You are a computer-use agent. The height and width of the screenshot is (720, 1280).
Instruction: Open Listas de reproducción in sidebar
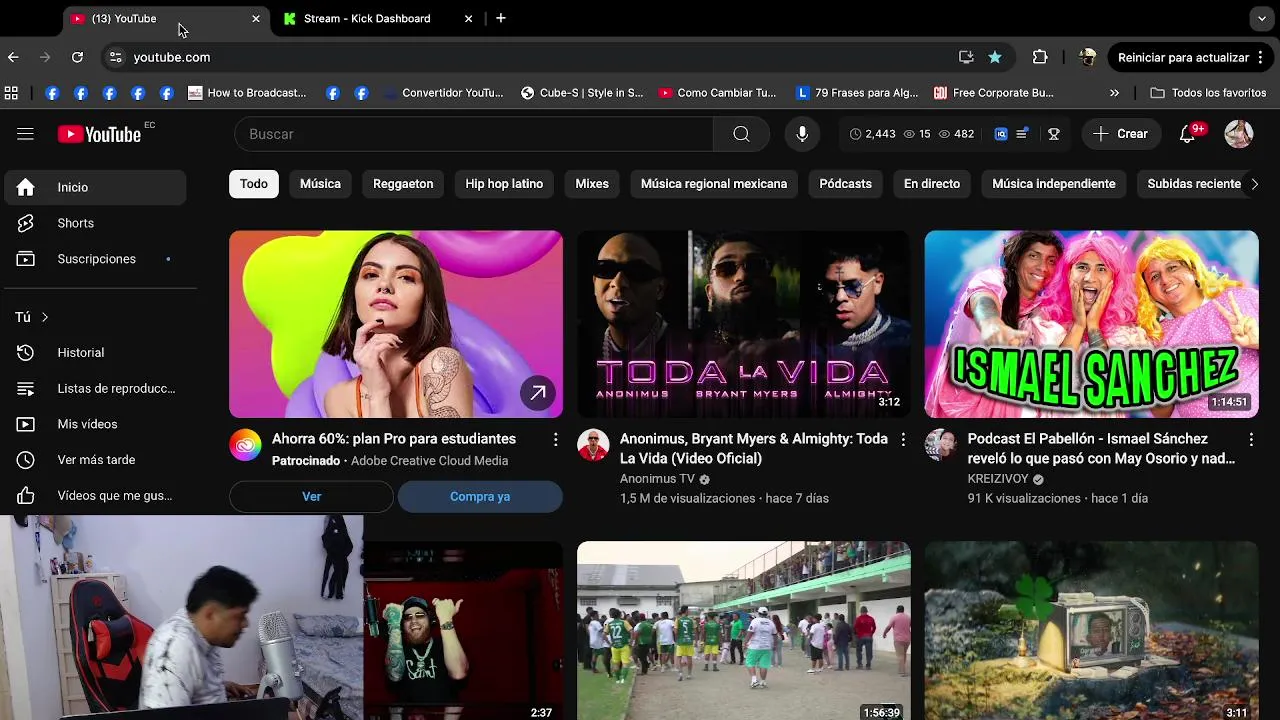[x=95, y=389]
